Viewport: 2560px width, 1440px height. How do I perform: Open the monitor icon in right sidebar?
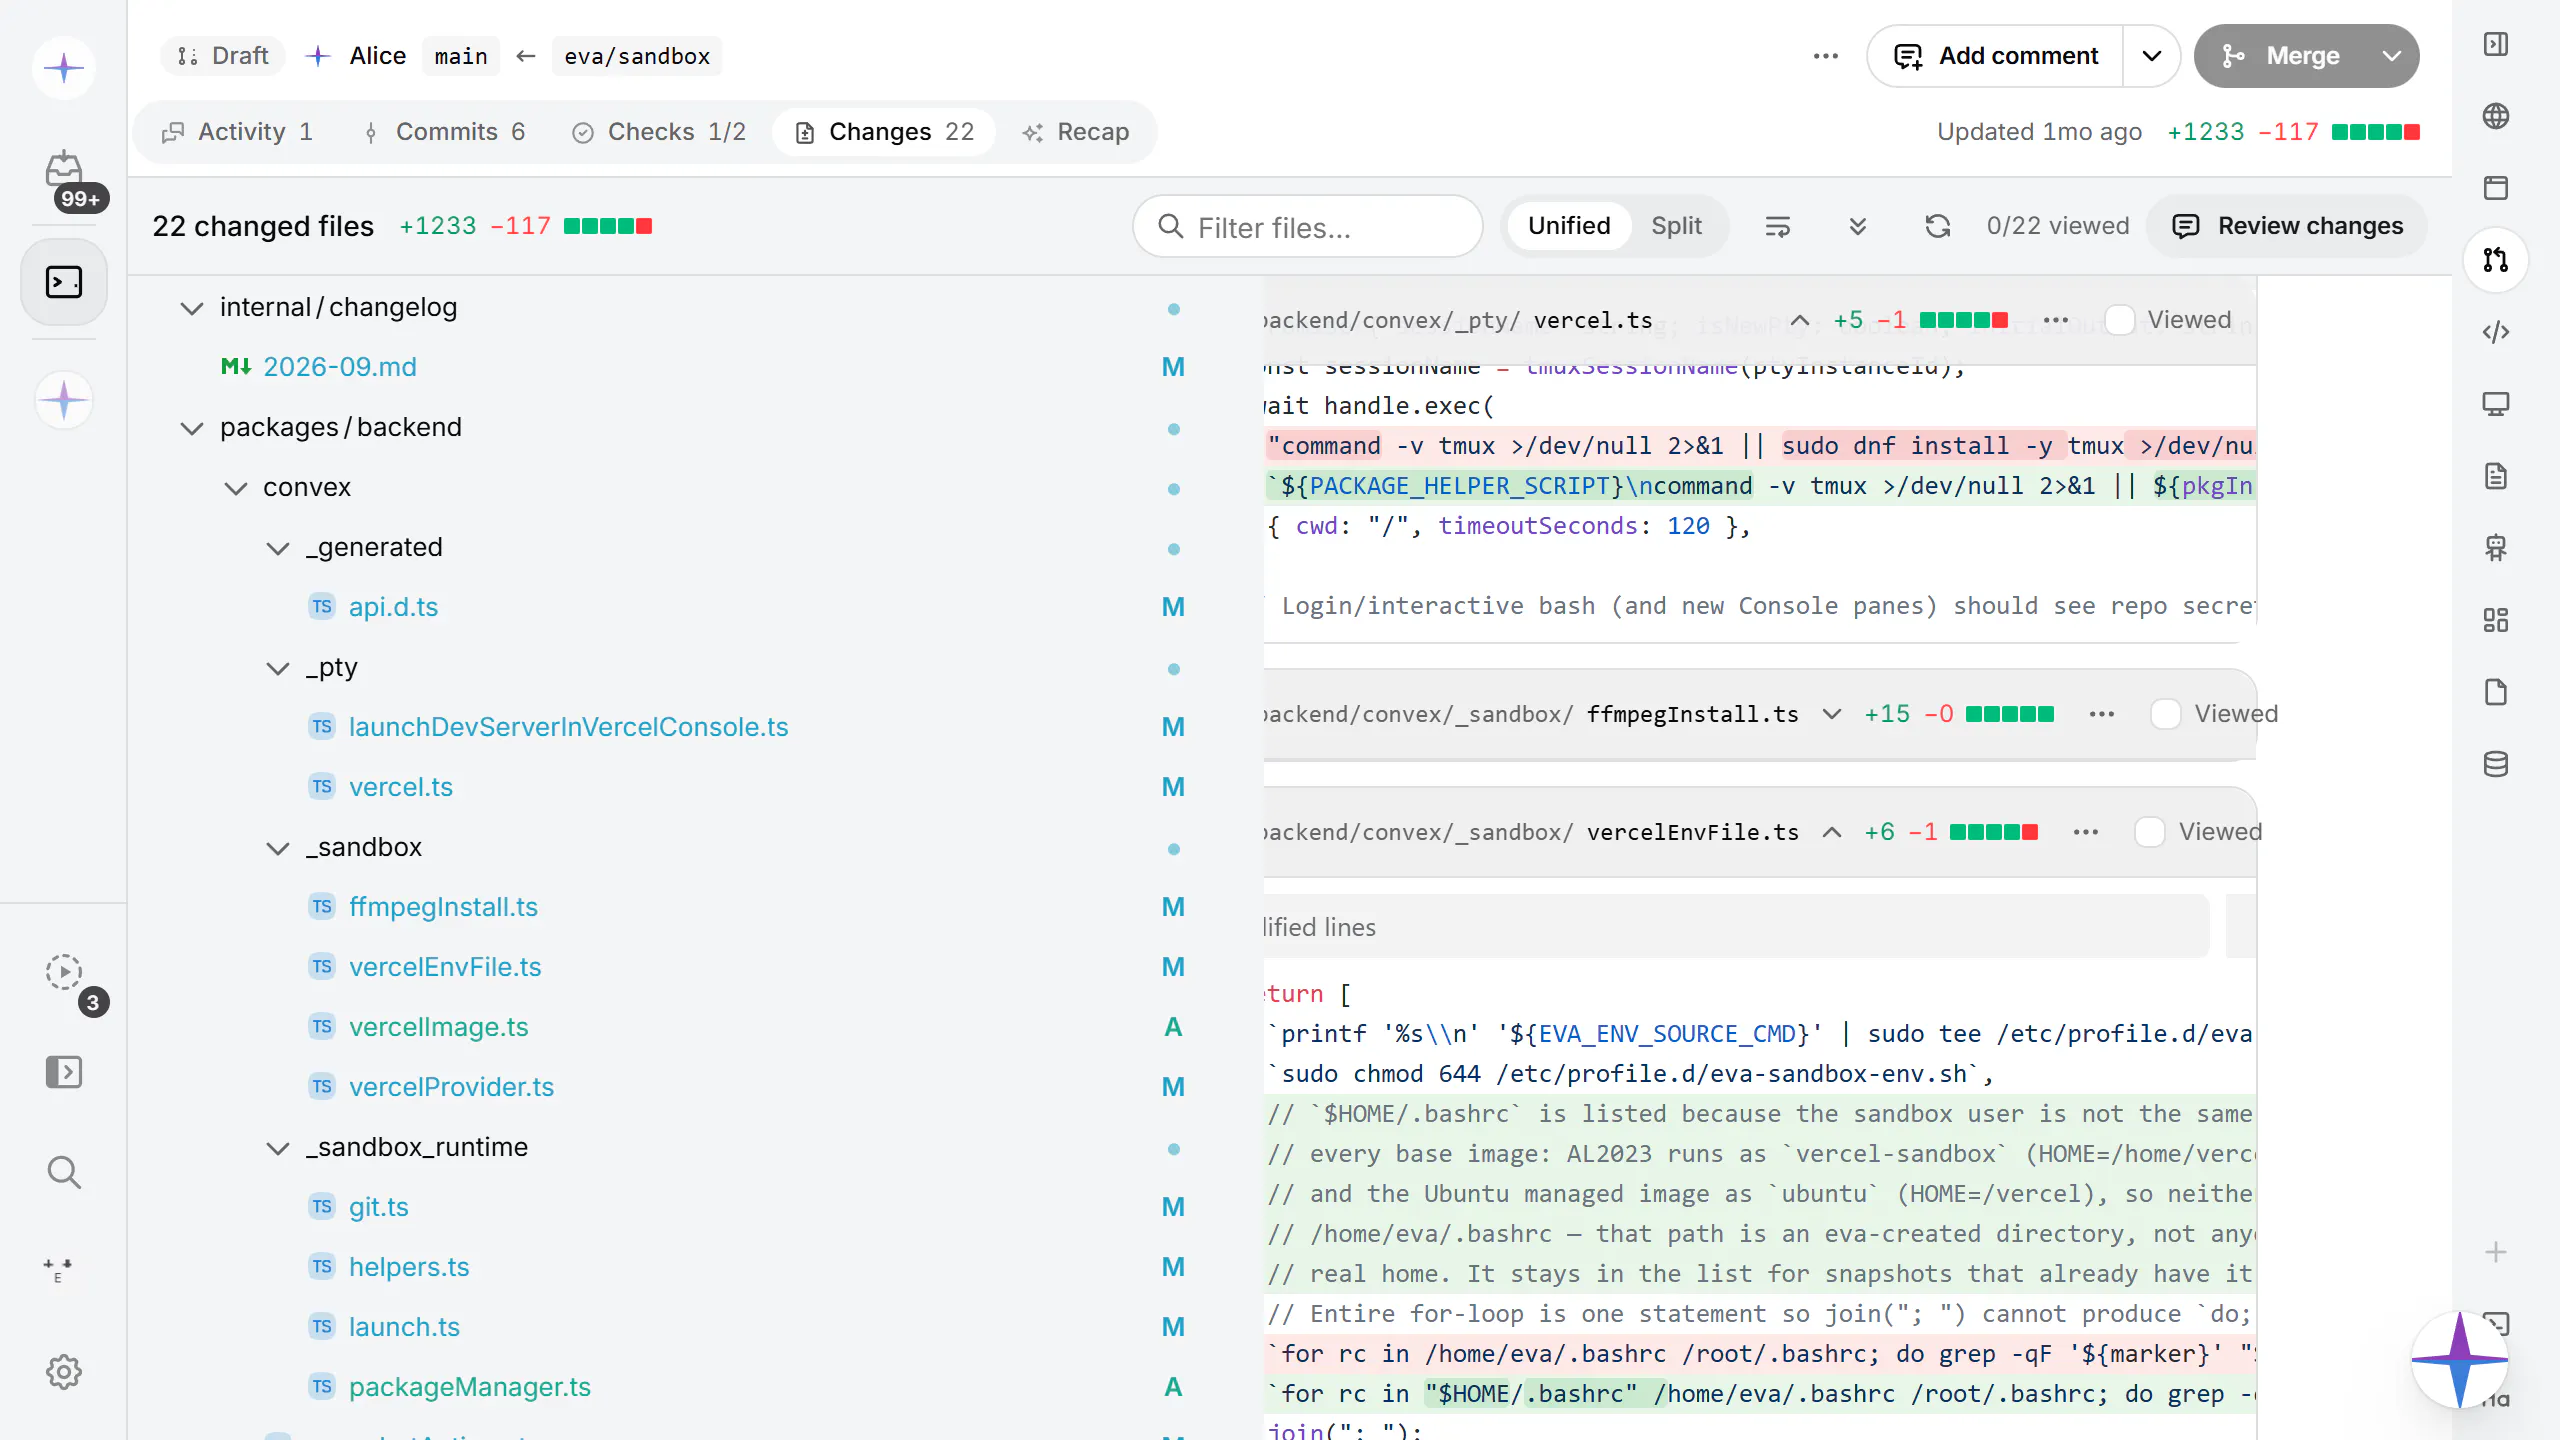tap(2496, 404)
